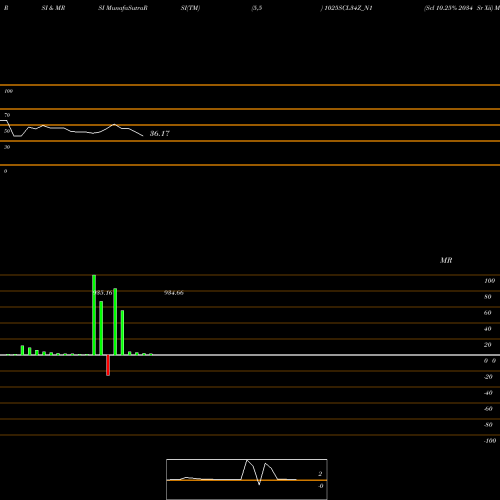Click the RSI 50 level label

click(7, 131)
